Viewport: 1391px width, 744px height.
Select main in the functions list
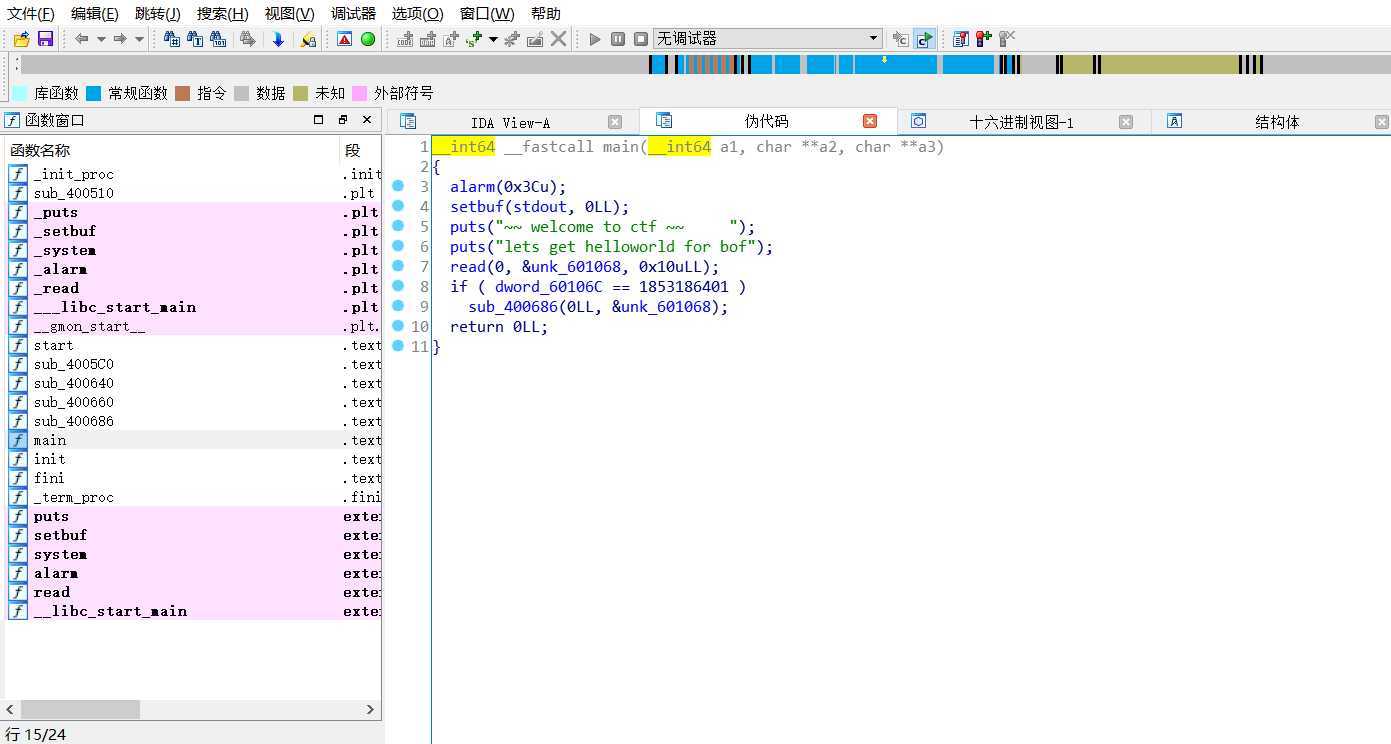(x=192, y=440)
